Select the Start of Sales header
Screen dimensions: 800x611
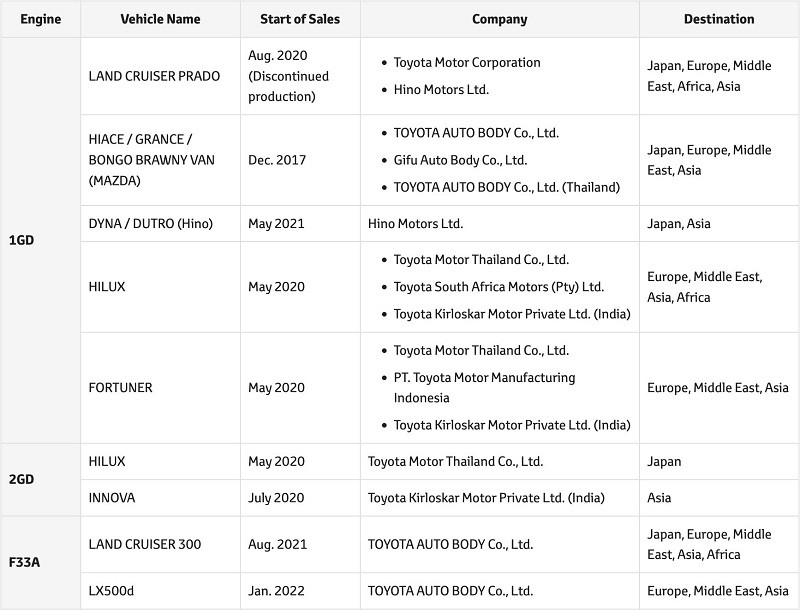coord(299,19)
